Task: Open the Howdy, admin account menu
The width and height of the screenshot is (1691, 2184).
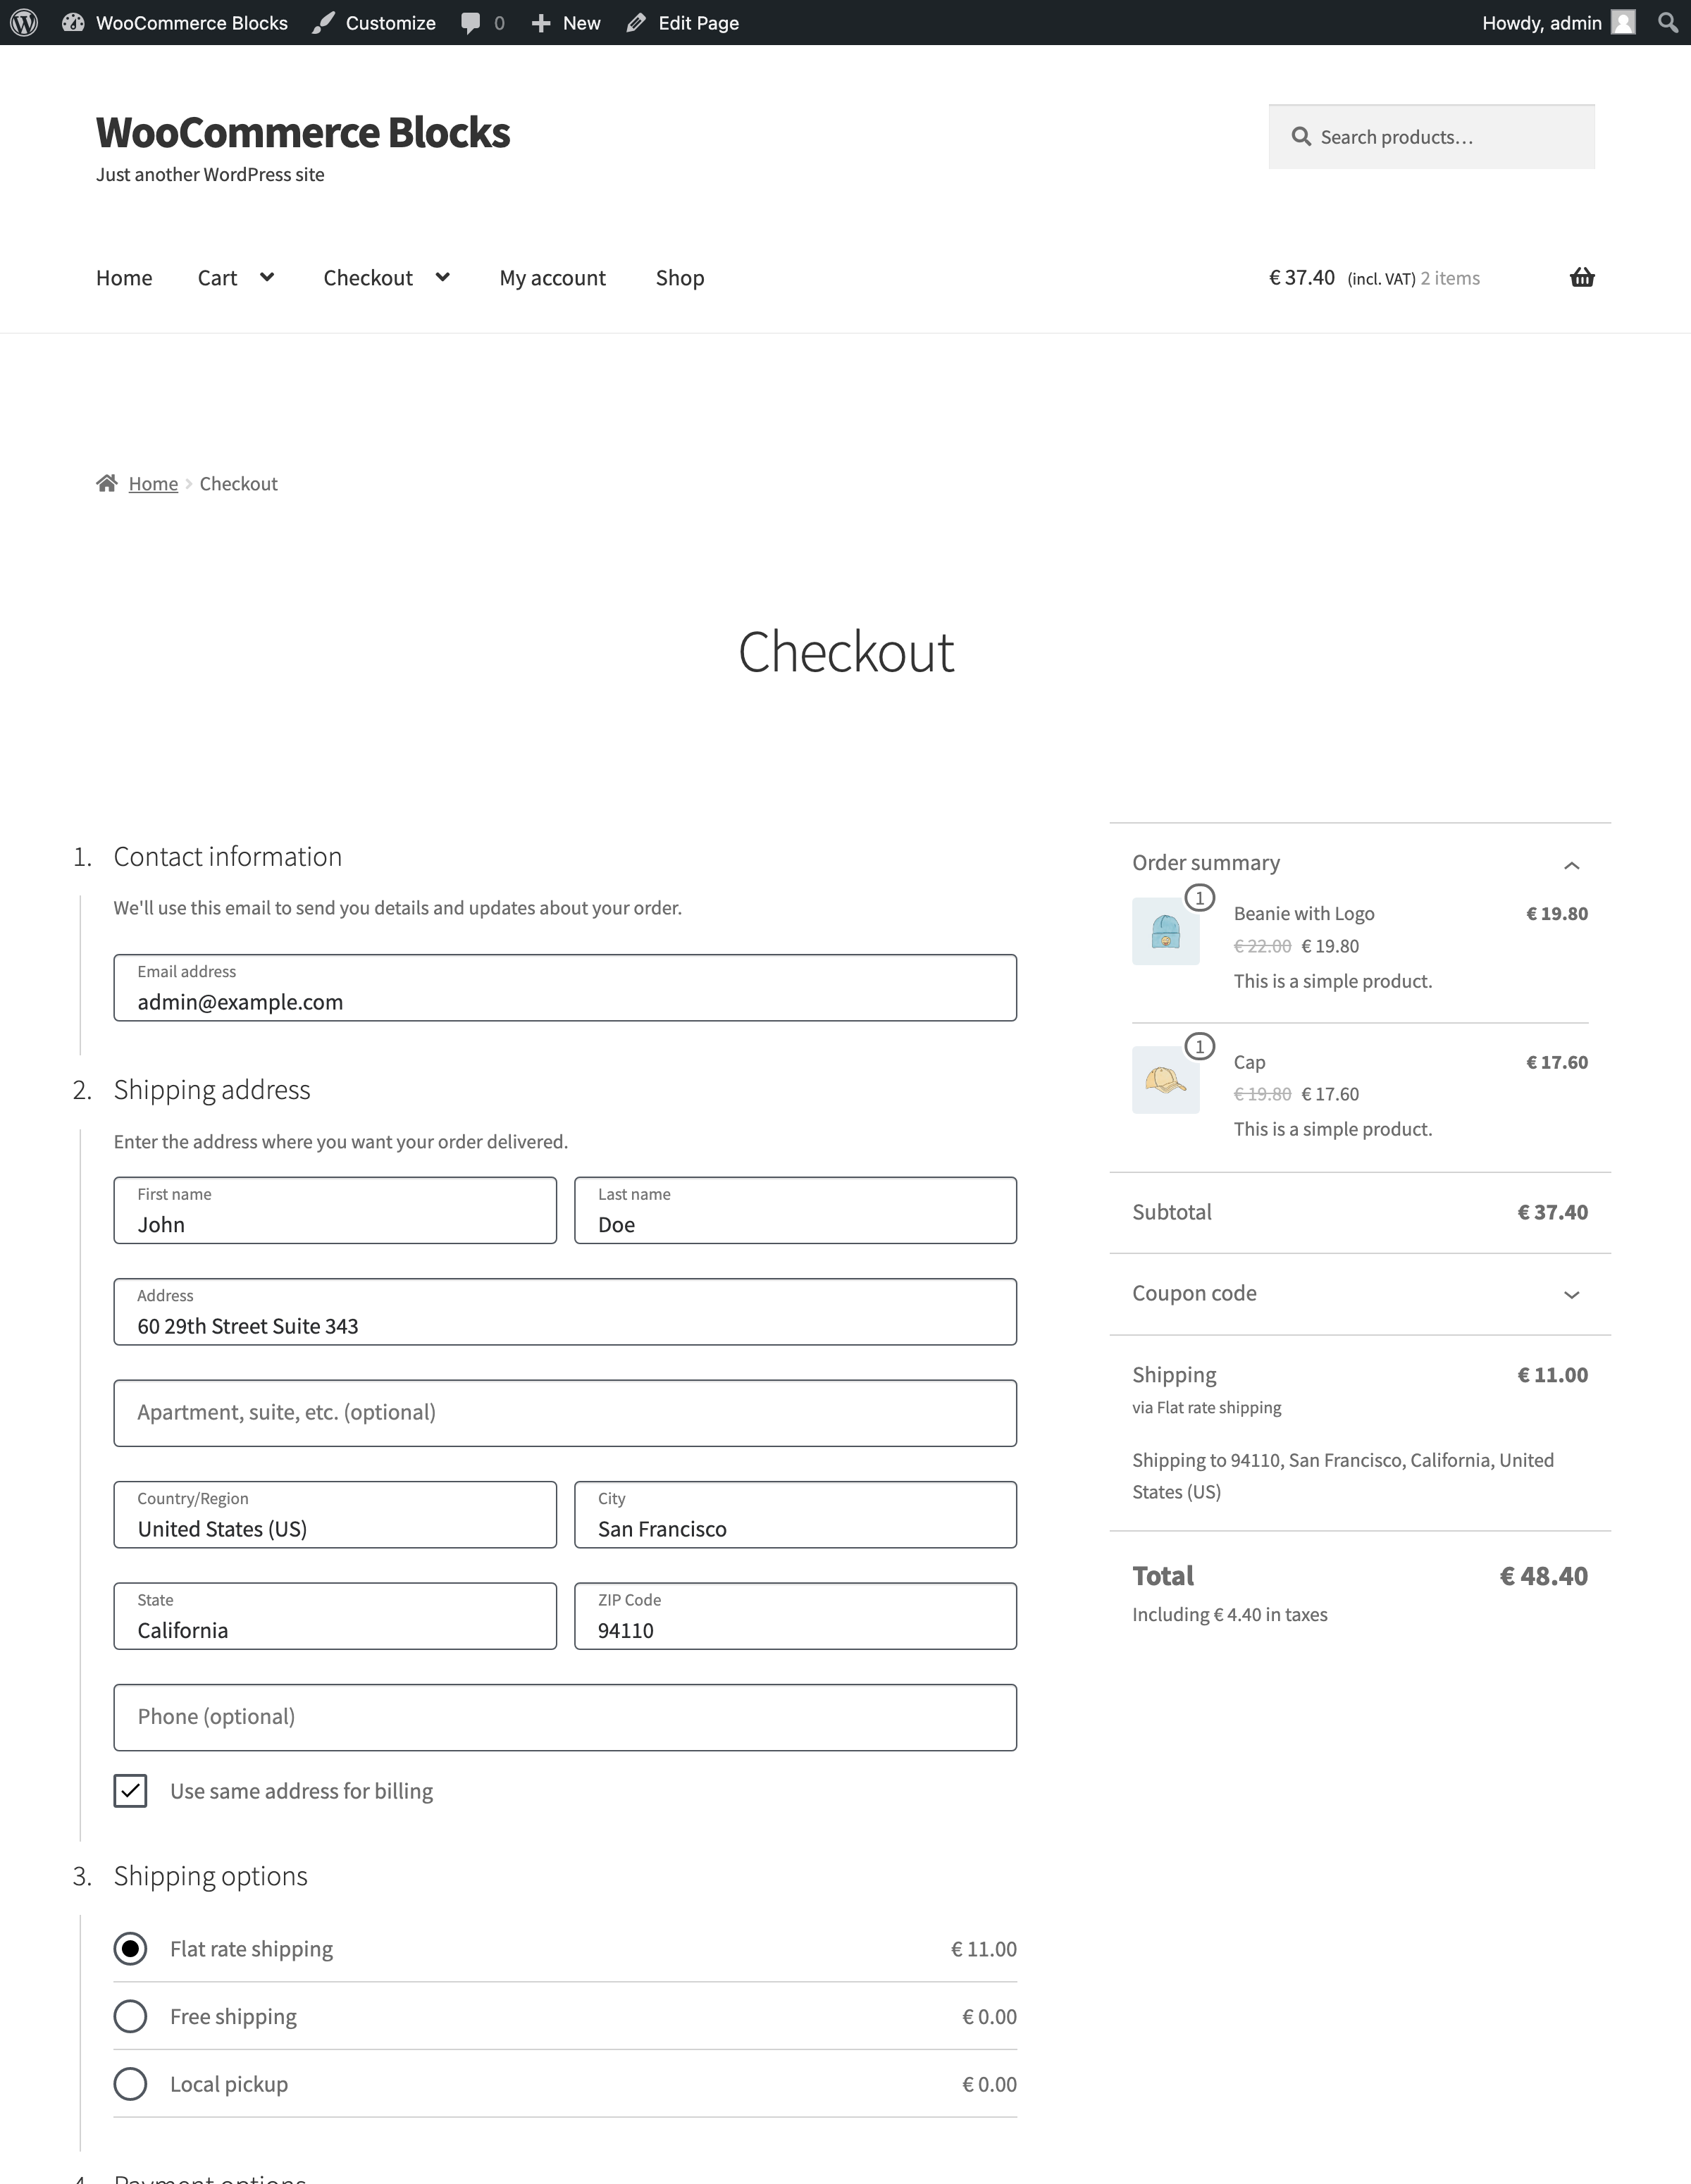Action: pos(1541,23)
